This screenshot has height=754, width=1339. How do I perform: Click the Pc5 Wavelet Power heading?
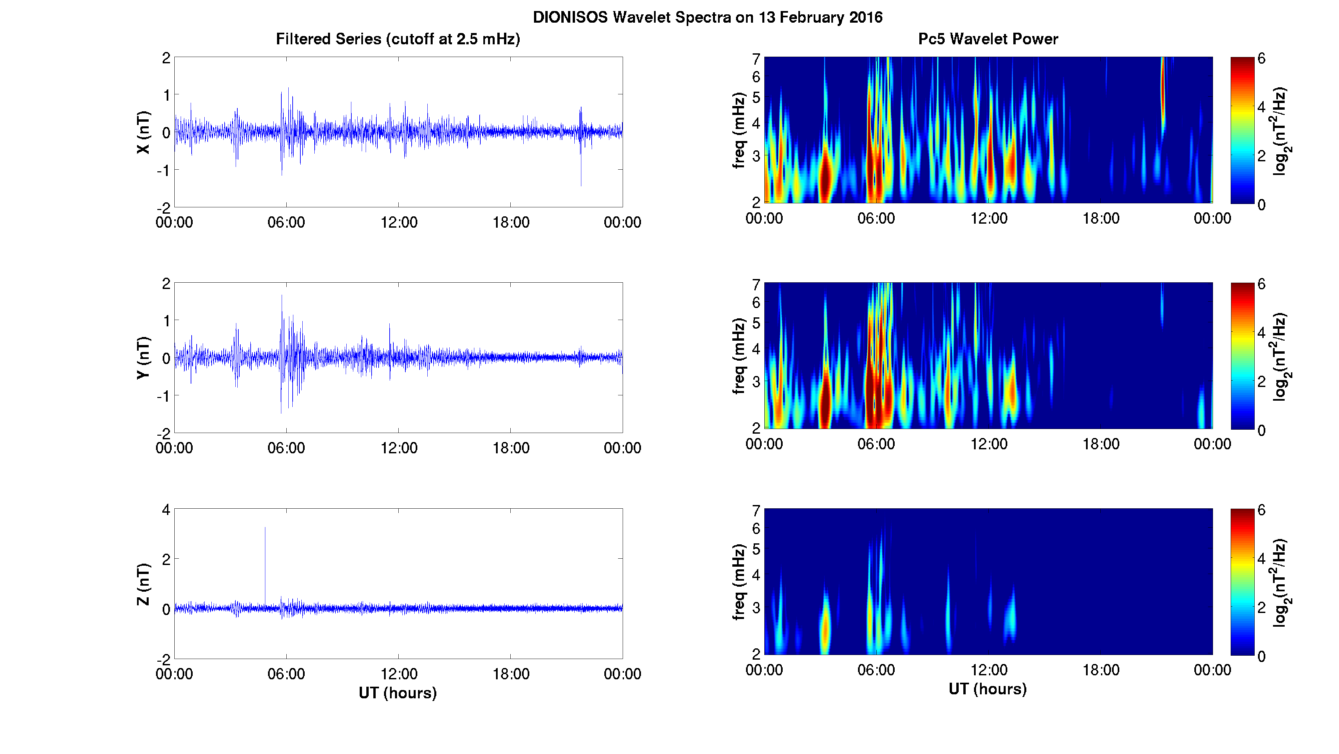tap(988, 39)
